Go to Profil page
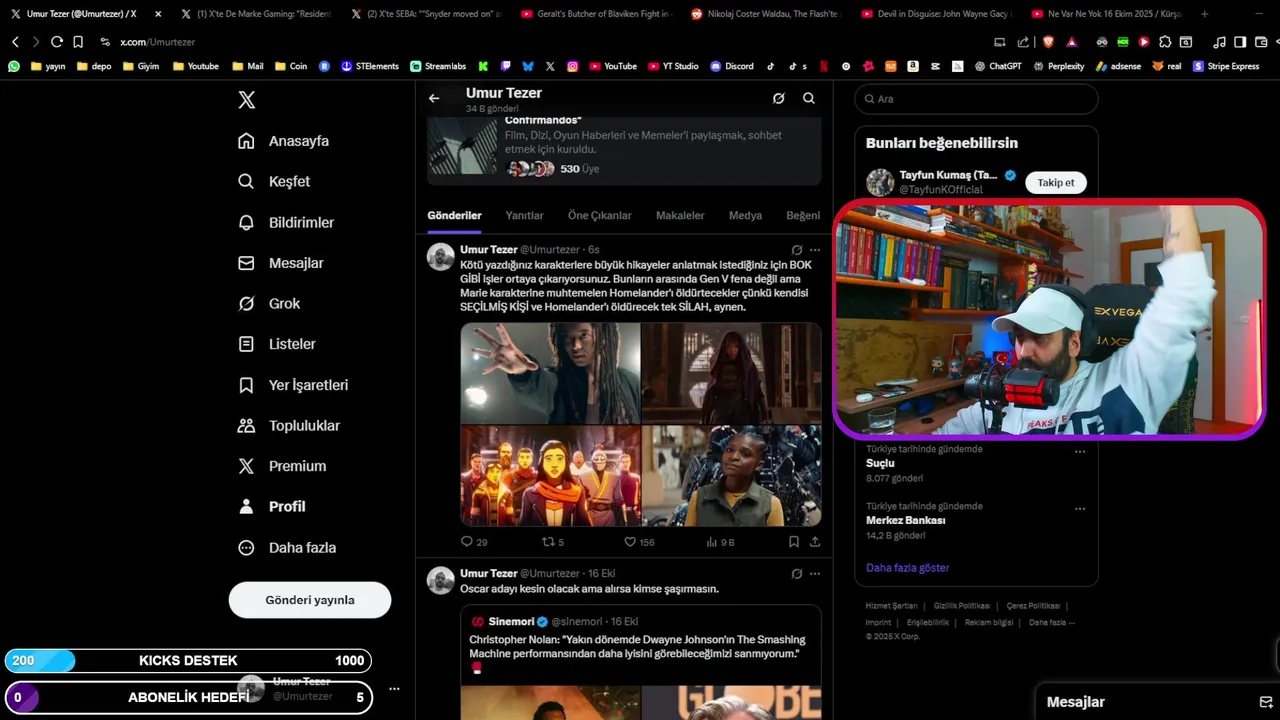Screen dimensions: 1280x720 pyautogui.click(x=272, y=506)
